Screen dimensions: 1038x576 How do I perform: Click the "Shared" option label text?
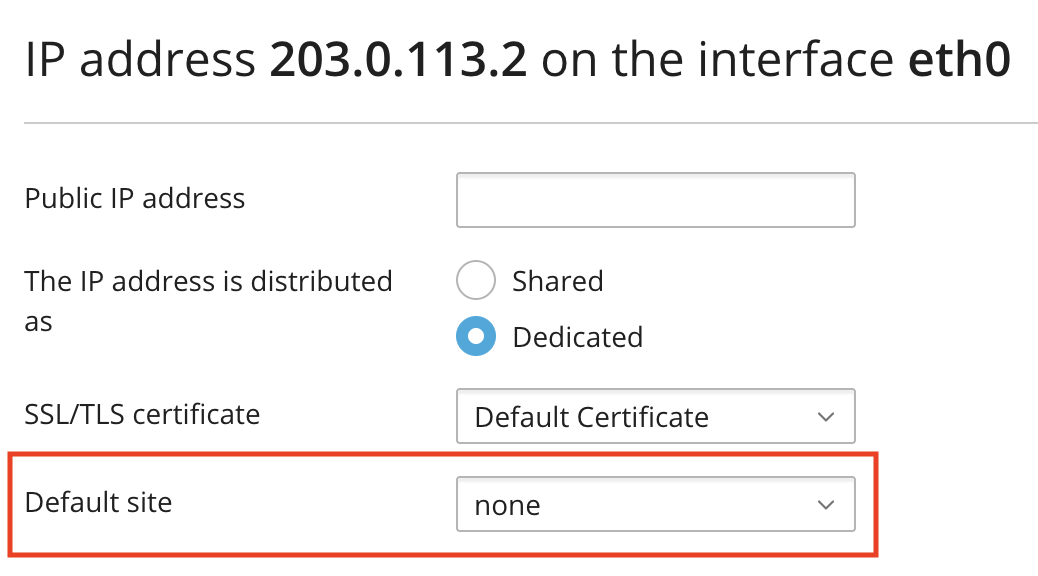[x=557, y=281]
